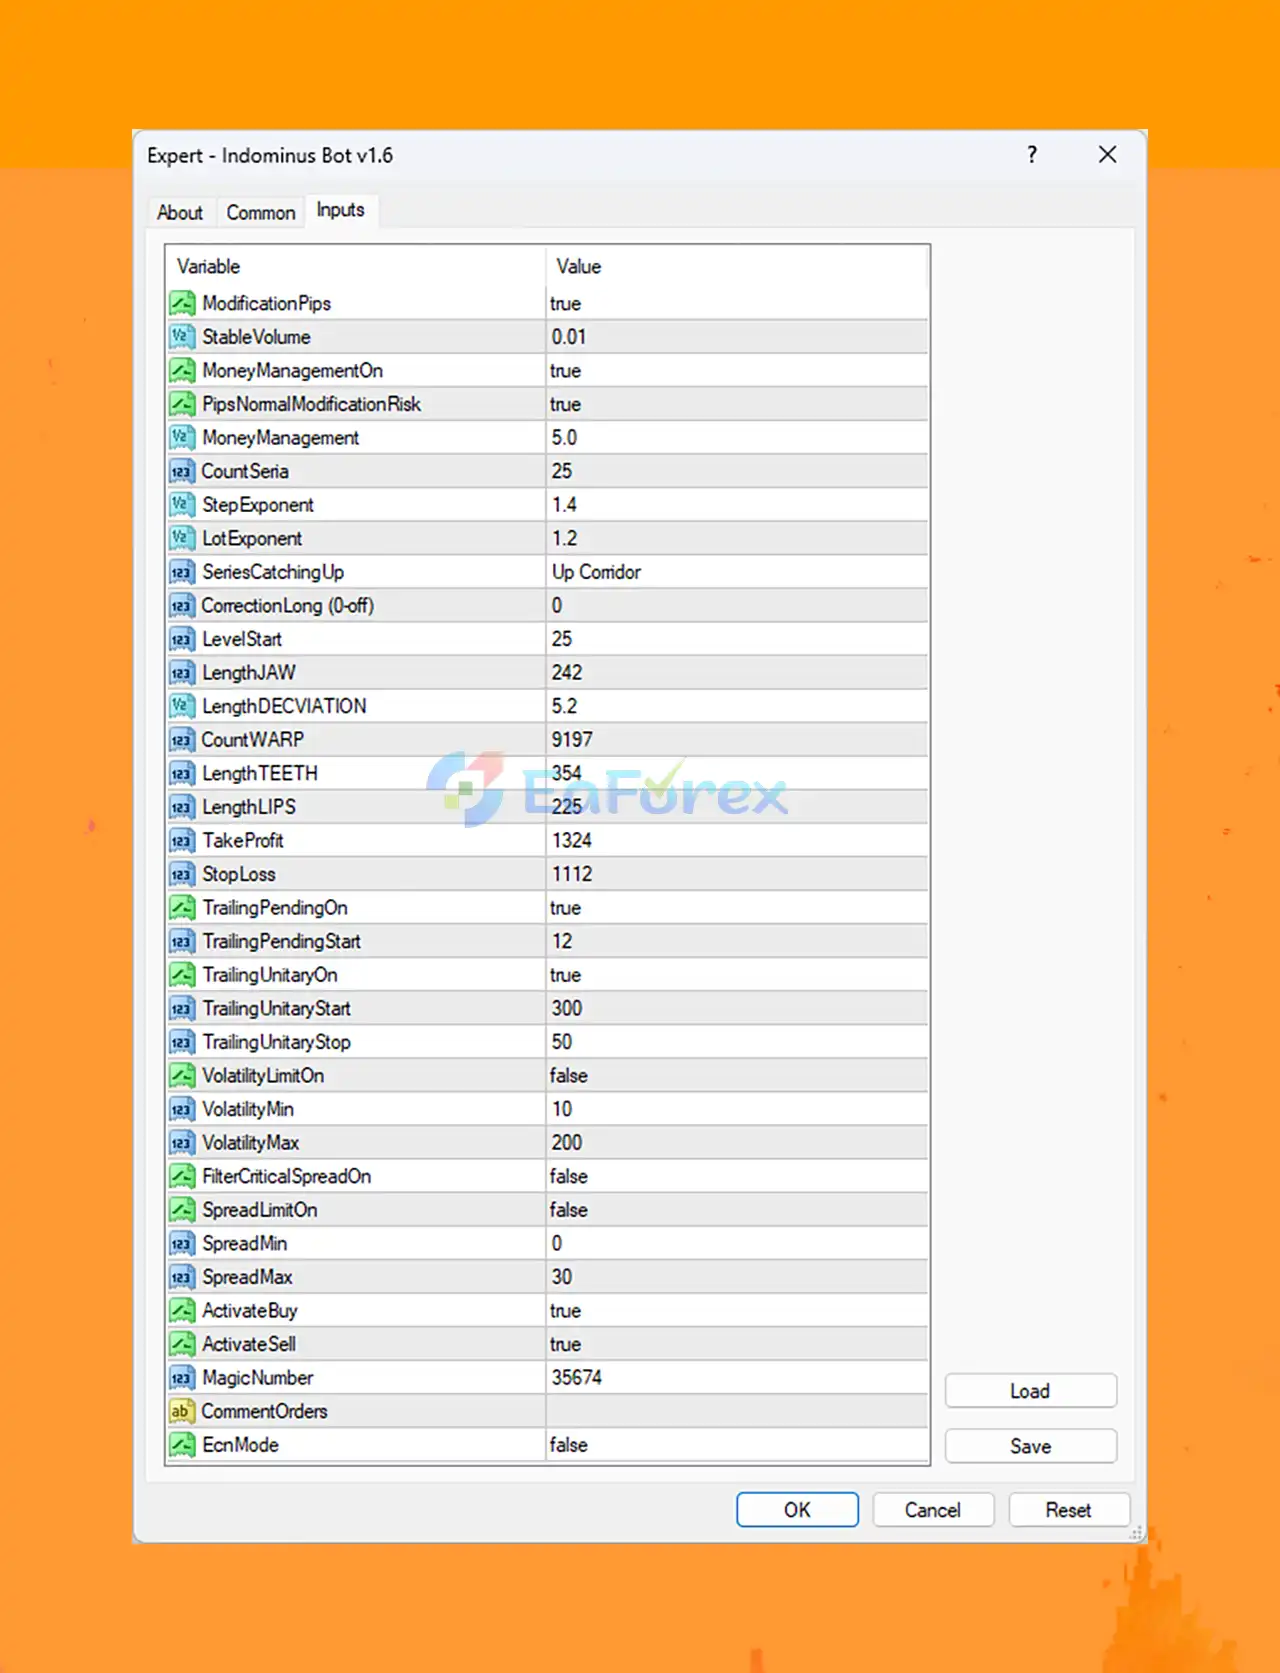Click the MagicNumber integer icon
1280x1673 pixels.
tap(182, 1378)
